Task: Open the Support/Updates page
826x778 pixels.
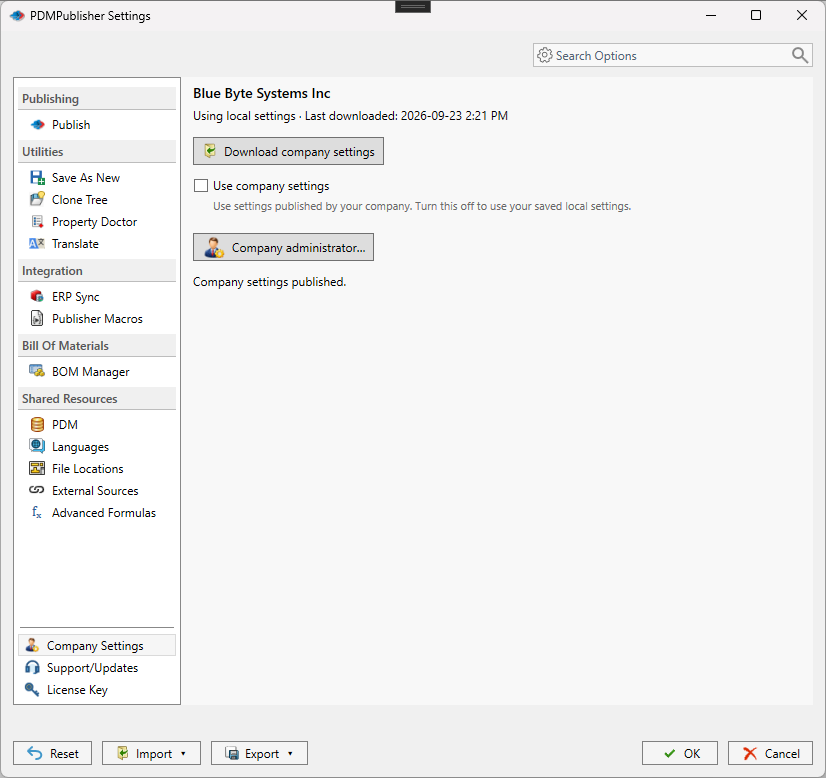Action: 97,667
